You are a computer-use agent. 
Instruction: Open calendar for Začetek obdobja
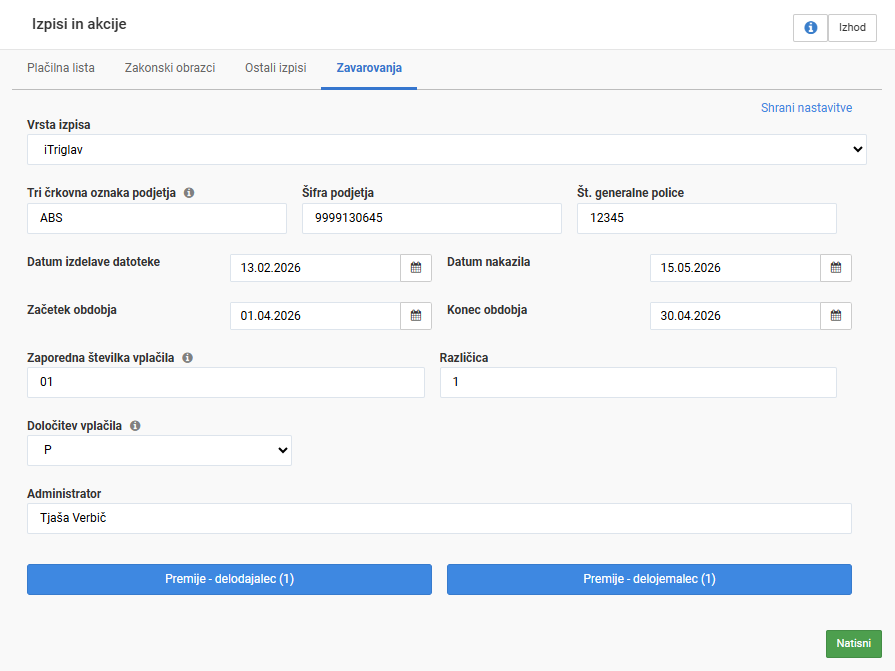coord(416,316)
